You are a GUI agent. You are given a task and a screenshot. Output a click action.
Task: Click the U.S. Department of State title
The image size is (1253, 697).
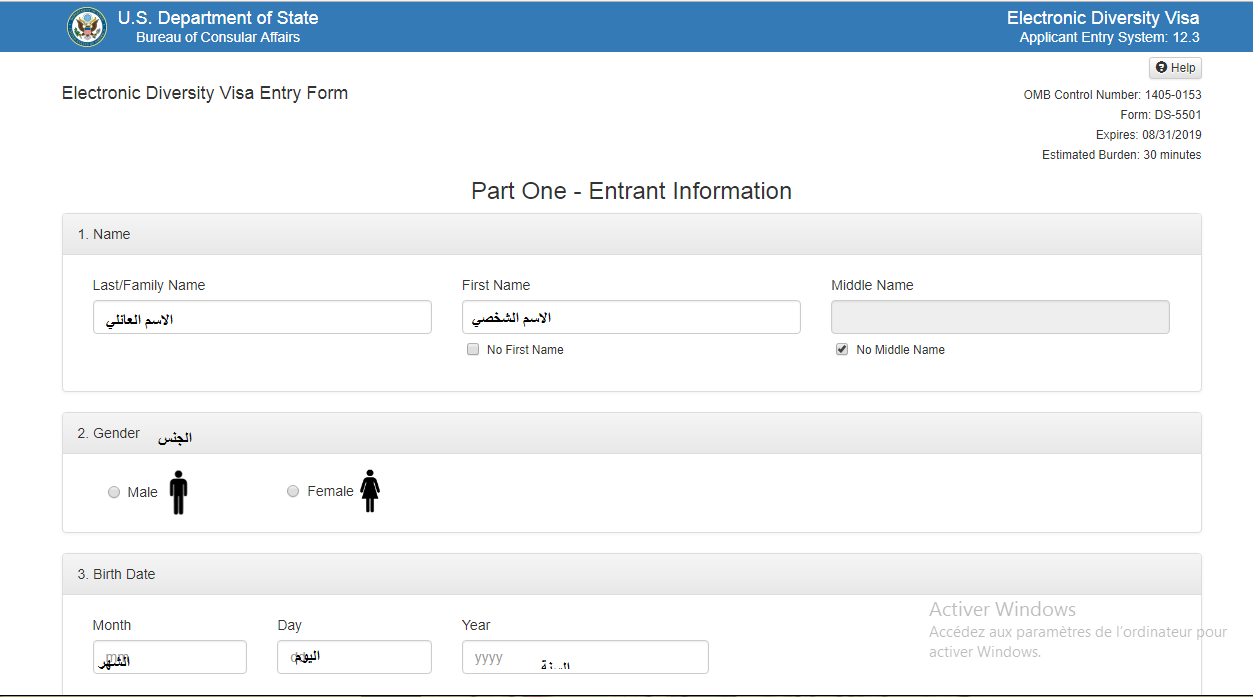218,18
